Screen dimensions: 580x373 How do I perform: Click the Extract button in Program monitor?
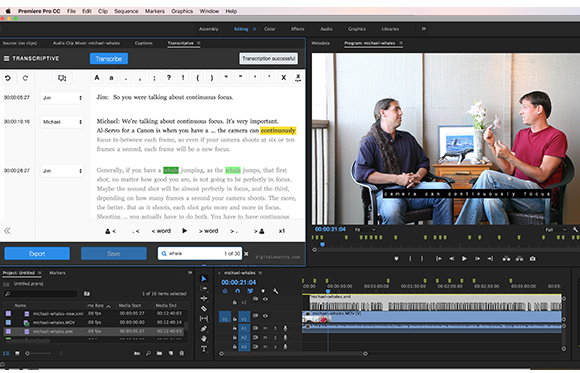pos(519,259)
